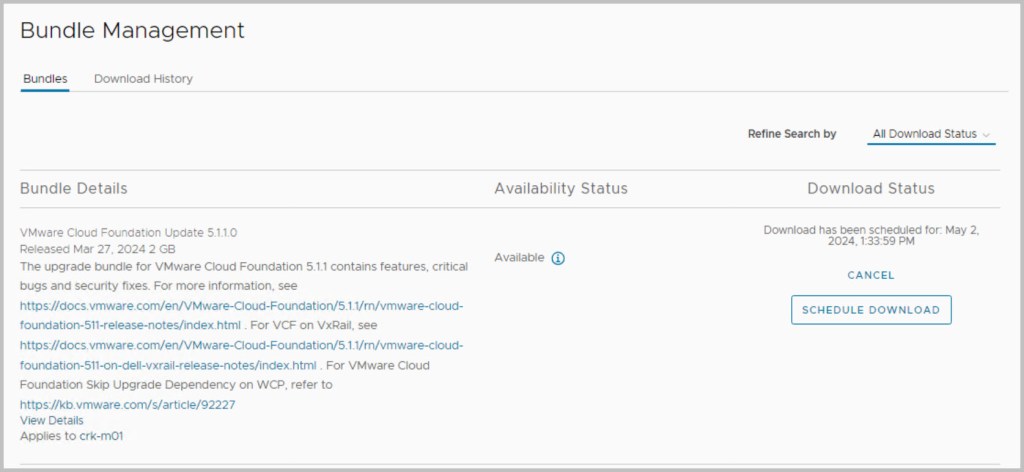Click the info icon beside Available status

(558, 258)
